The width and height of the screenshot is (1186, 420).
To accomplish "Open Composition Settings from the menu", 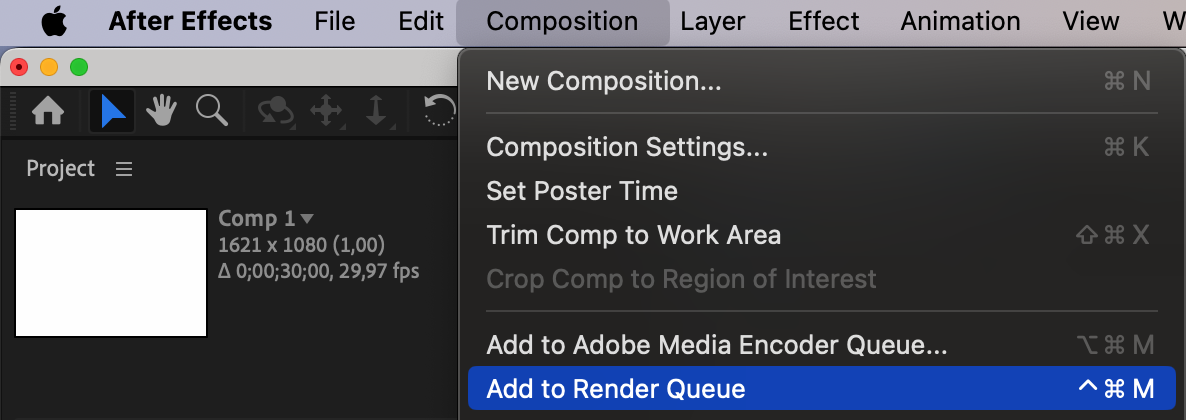I will coord(627,147).
